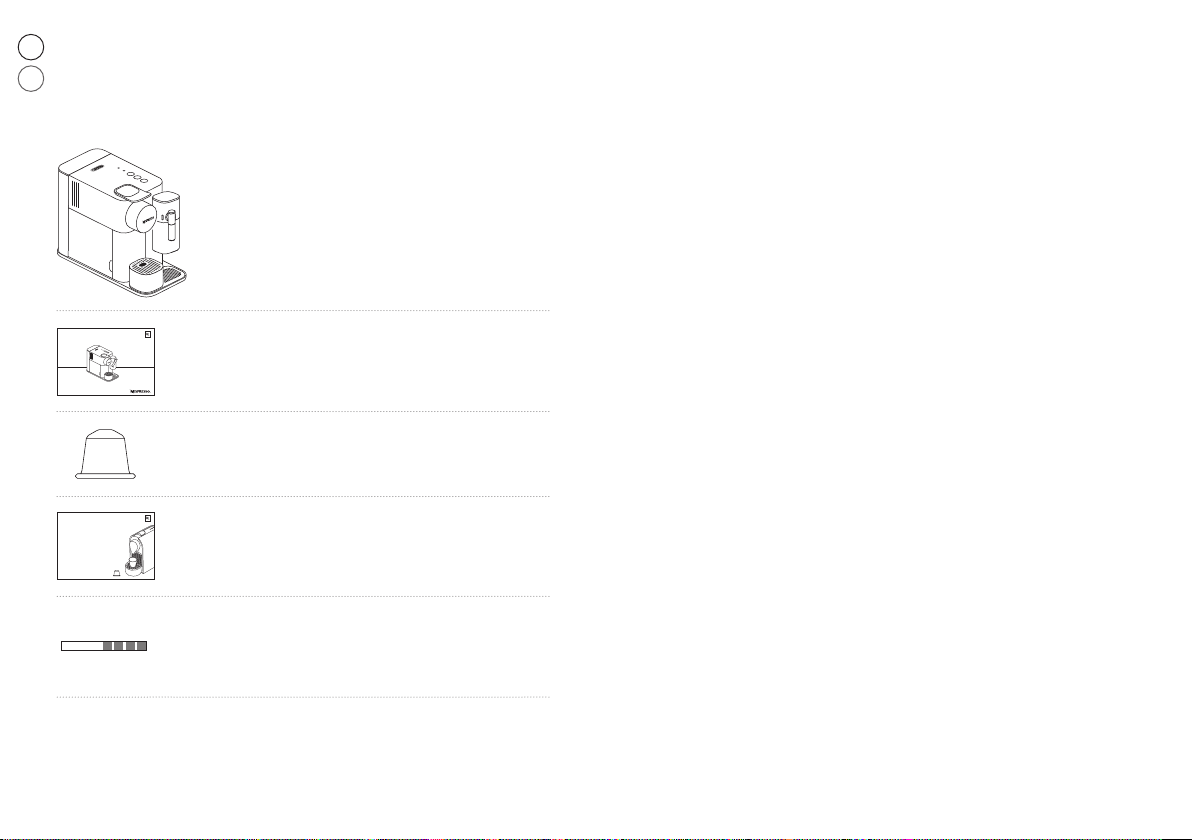
Task: Click the machine drawing inside second booklet
Action: click(x=139, y=553)
